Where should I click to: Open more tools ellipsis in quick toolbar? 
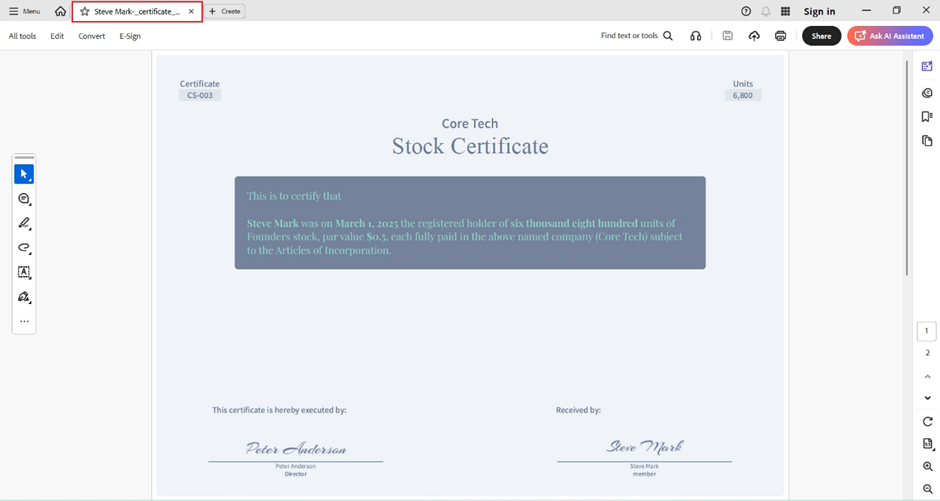tap(24, 321)
